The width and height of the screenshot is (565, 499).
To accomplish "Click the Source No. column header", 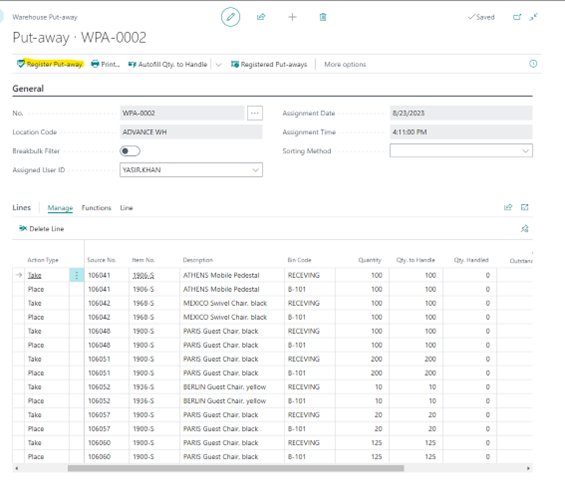I will [101, 260].
